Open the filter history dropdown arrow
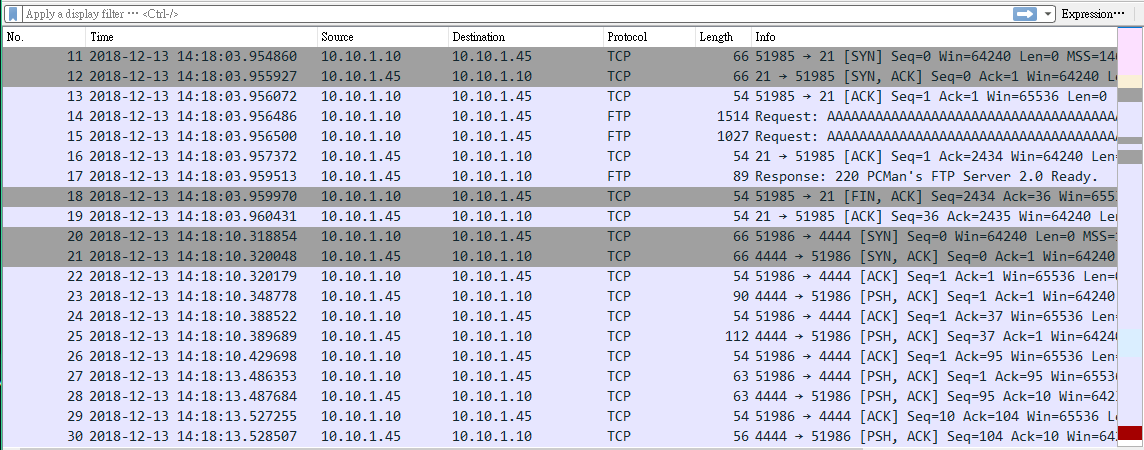Screen dimensions: 1144x450 [1048, 14]
